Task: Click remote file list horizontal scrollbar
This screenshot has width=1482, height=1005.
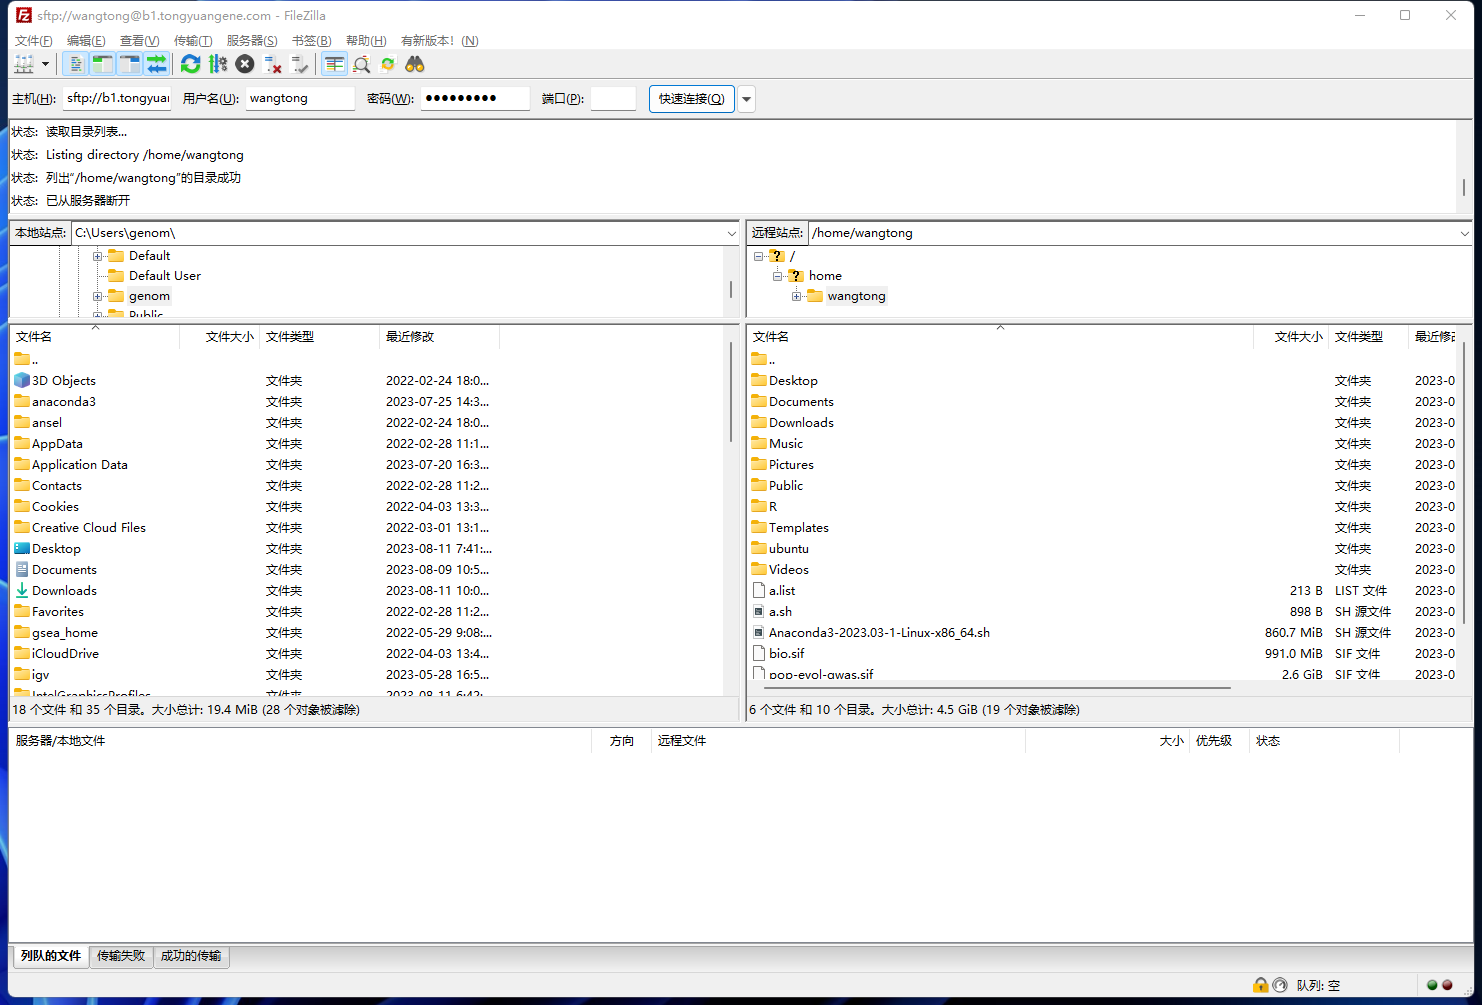Action: 990,688
